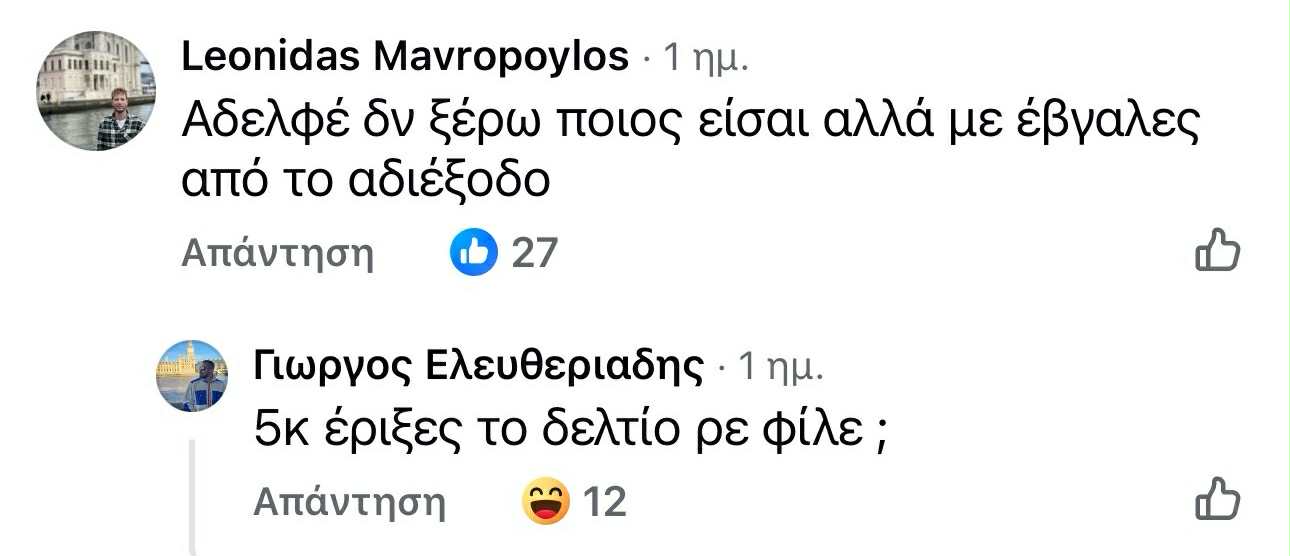This screenshot has width=1290, height=556.
Task: Show the 12 reactions count list
Action: pos(604,501)
